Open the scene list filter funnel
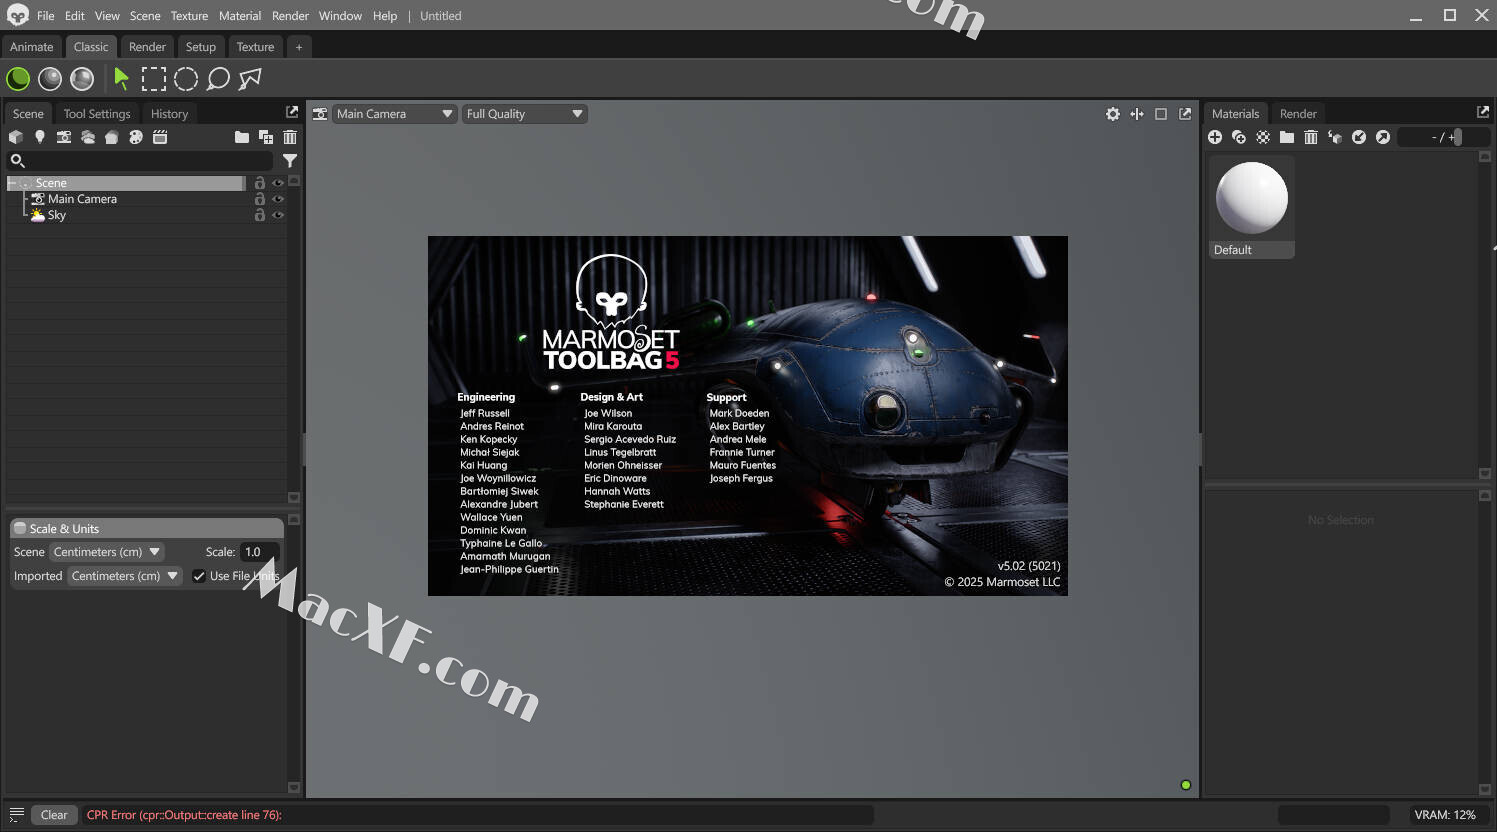The image size is (1497, 832). (x=290, y=160)
